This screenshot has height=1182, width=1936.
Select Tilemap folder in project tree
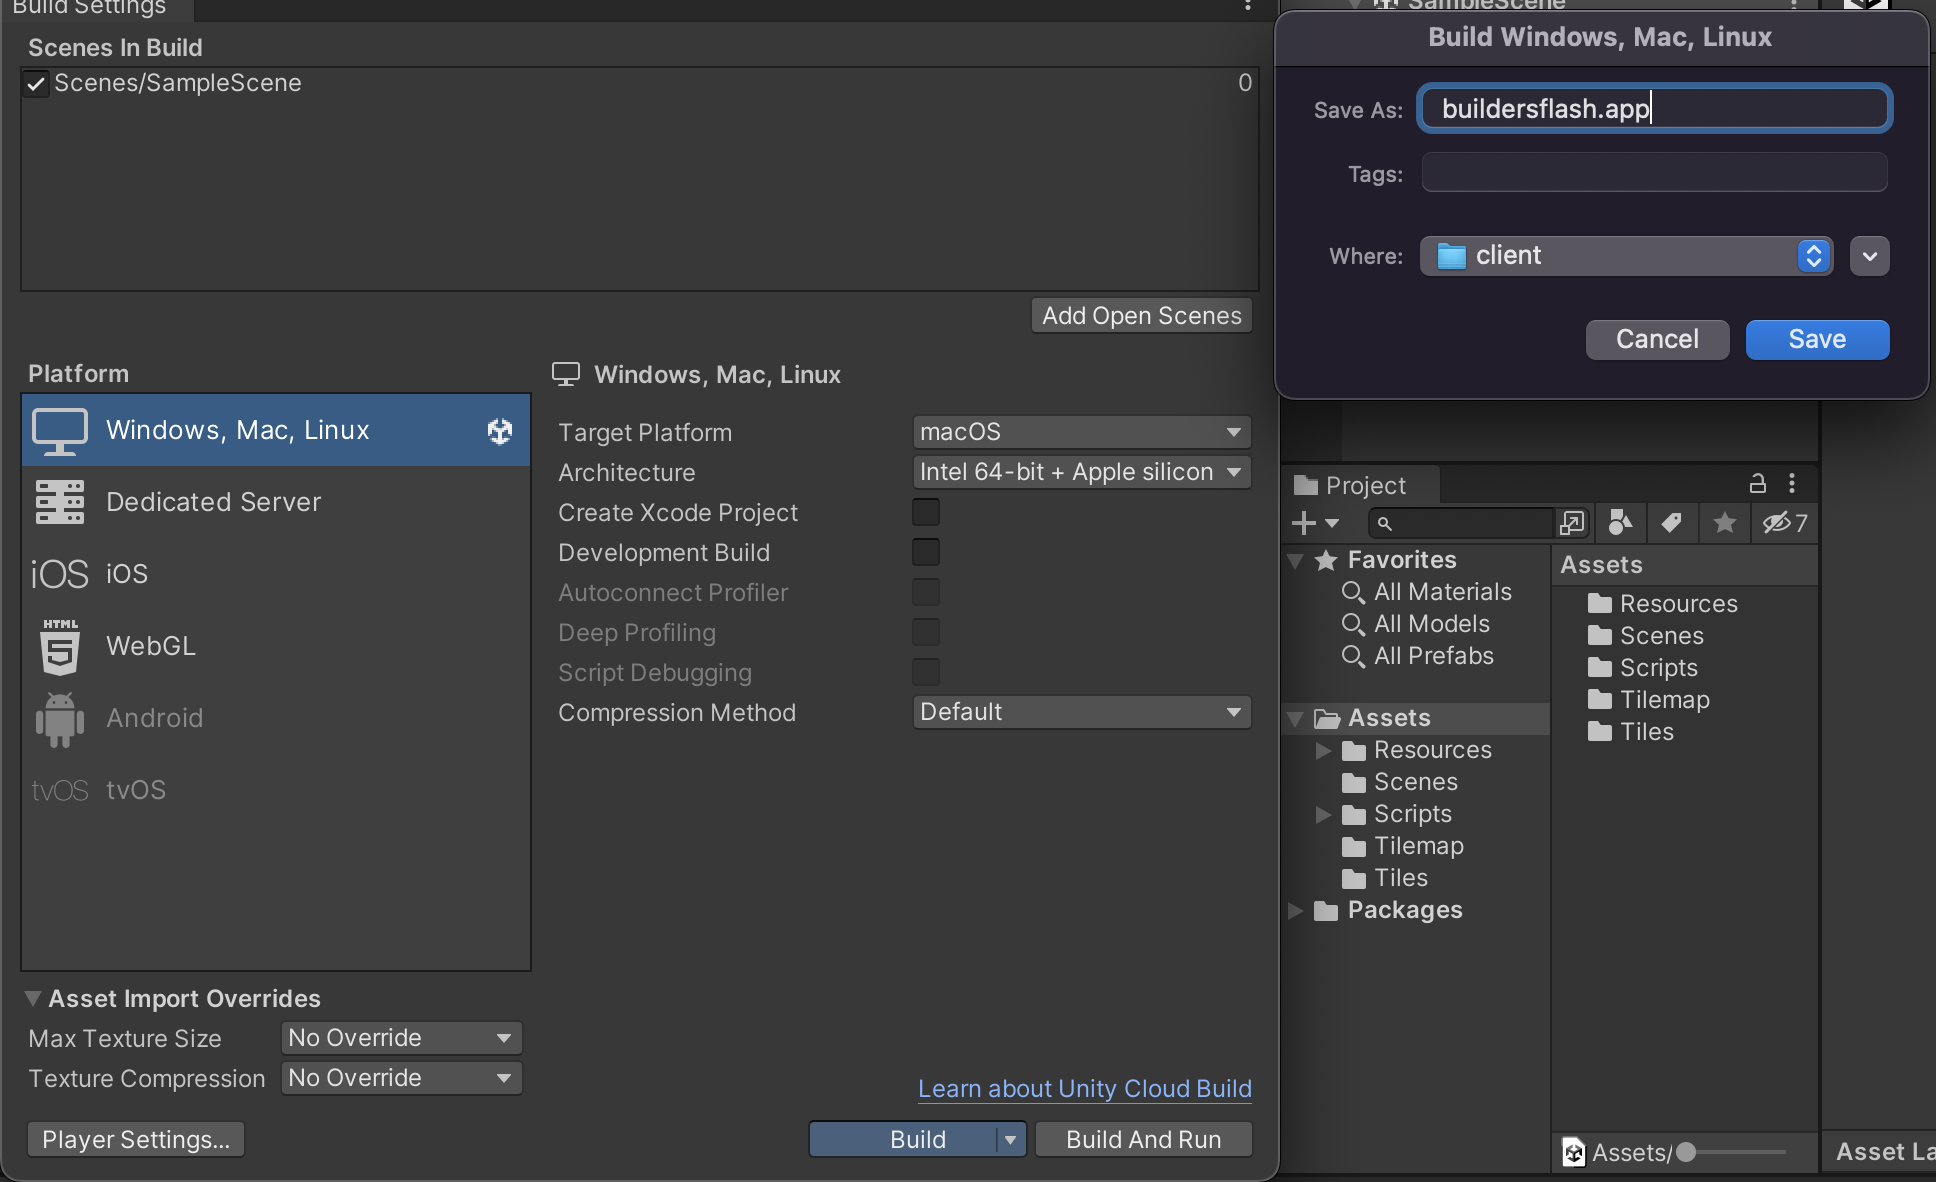pos(1403,846)
